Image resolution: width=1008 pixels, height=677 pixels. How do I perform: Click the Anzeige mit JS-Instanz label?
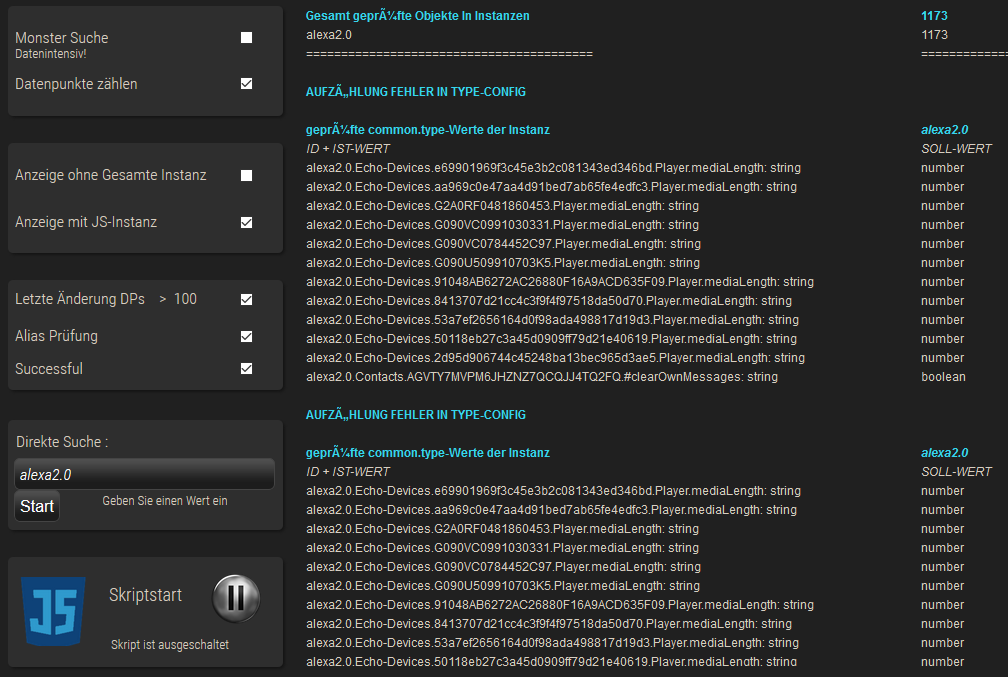coord(86,222)
